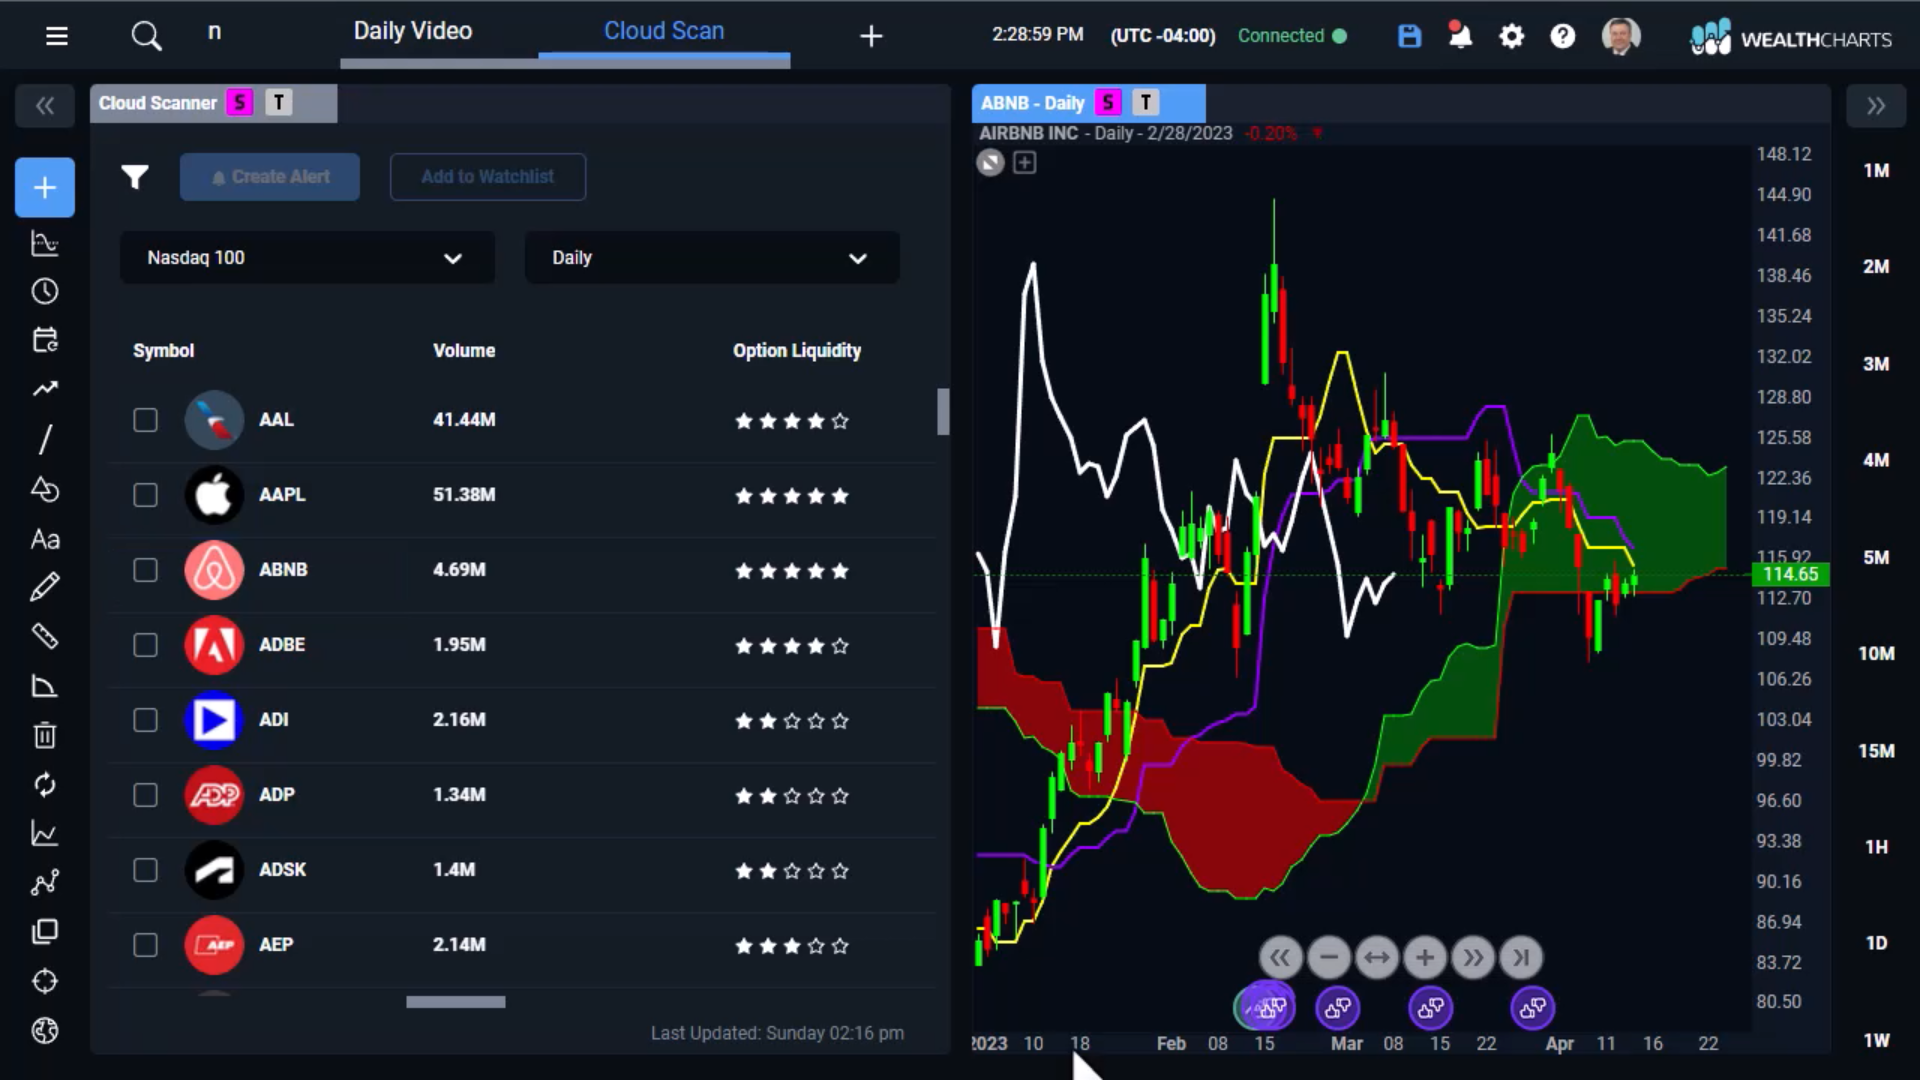Collapse left panel with double chevron
1920x1080 pixels.
point(45,106)
